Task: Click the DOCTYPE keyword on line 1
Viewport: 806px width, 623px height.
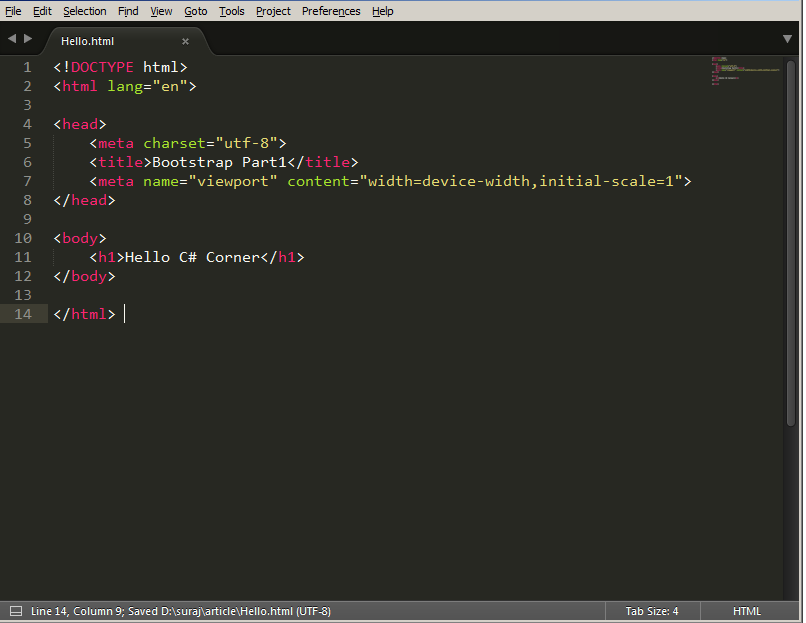Action: click(102, 67)
